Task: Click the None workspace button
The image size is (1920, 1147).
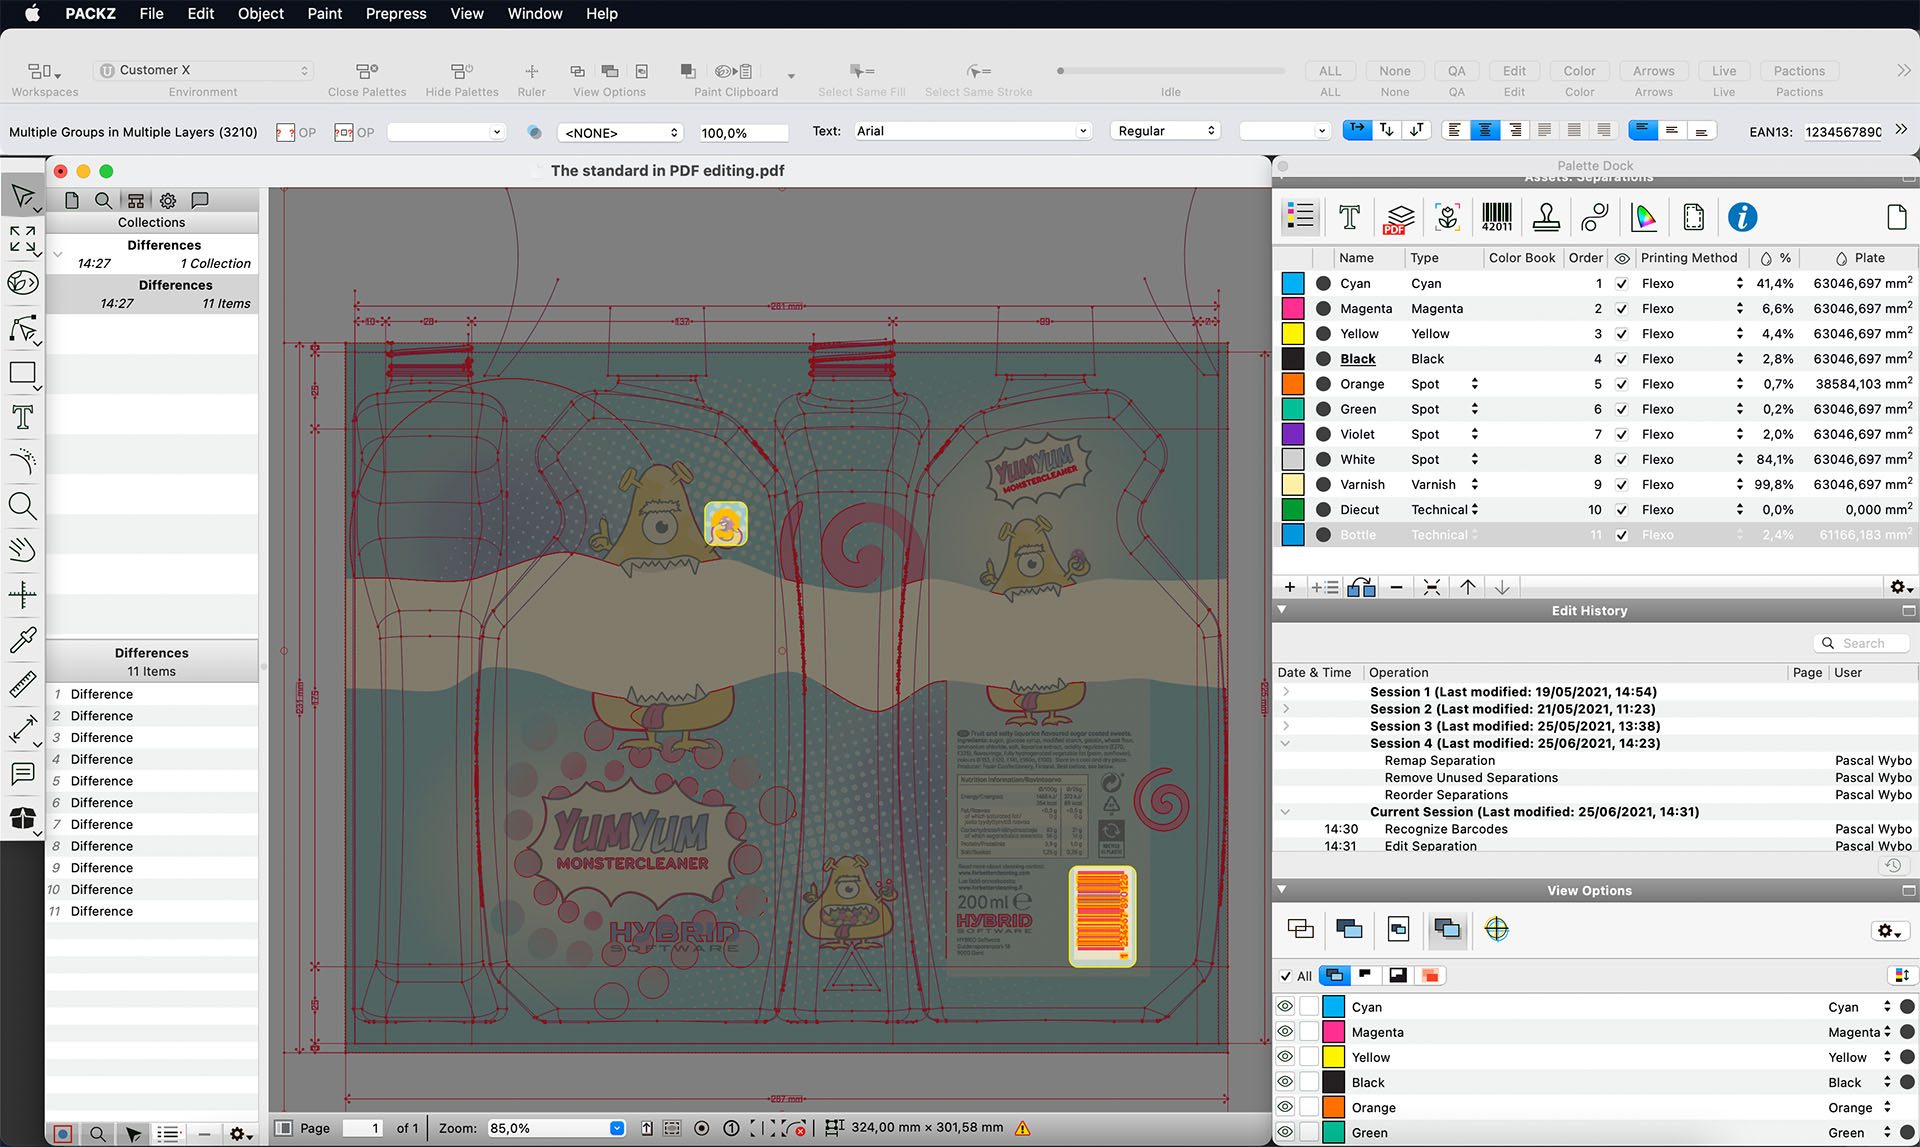Action: click(x=1394, y=71)
